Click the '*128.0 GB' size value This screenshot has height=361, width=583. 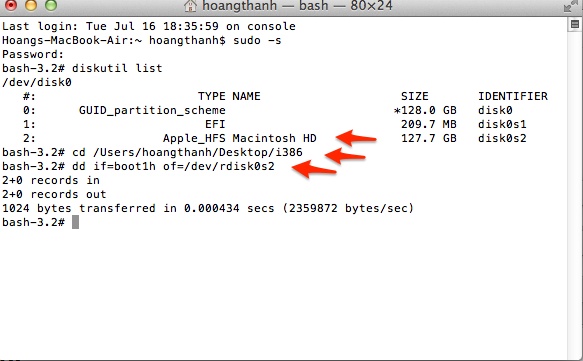pos(425,110)
